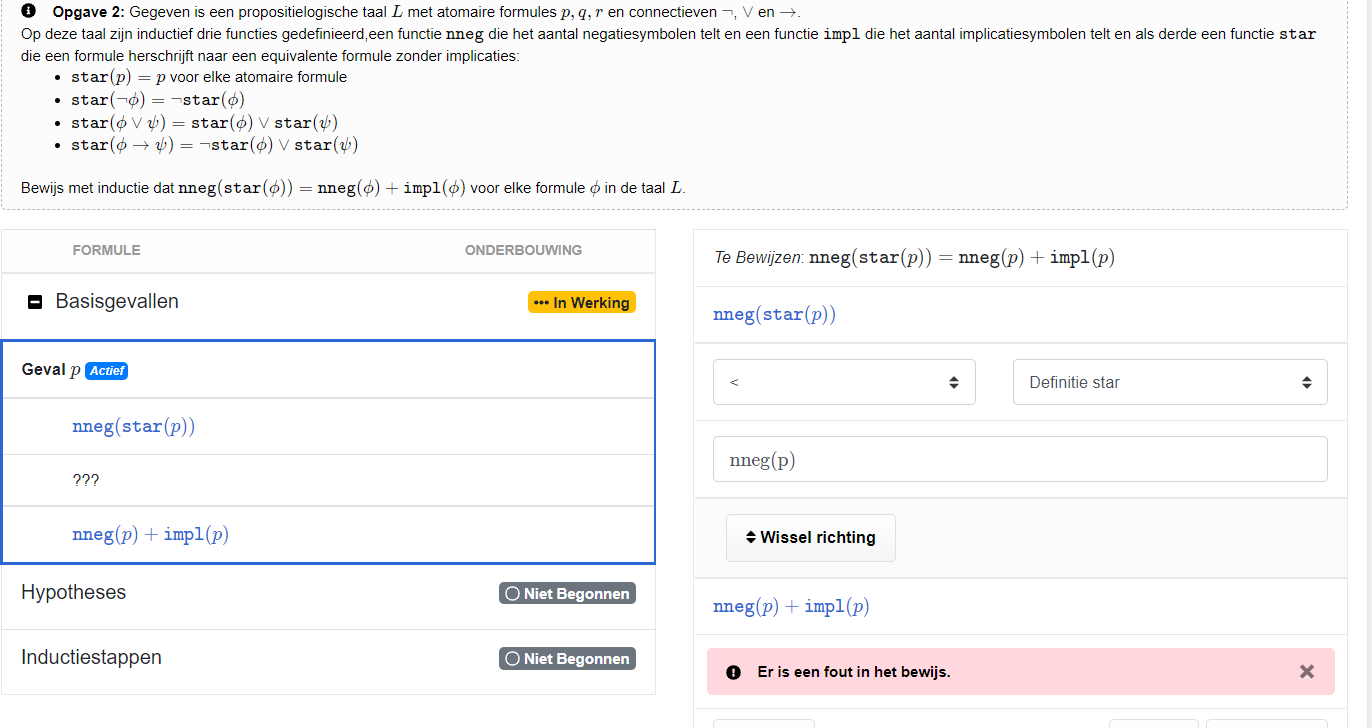Click the ??? placeholder justification row
Image resolution: width=1372 pixels, height=728 pixels.
click(x=86, y=479)
